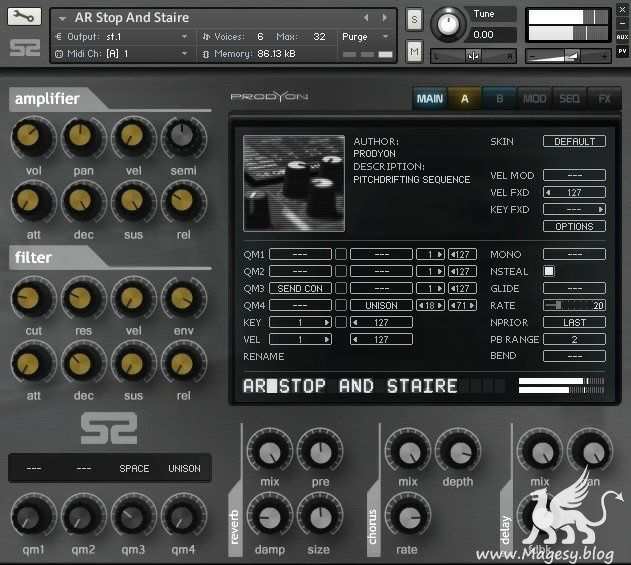Click the QM4 UNISON target field

coord(381,305)
